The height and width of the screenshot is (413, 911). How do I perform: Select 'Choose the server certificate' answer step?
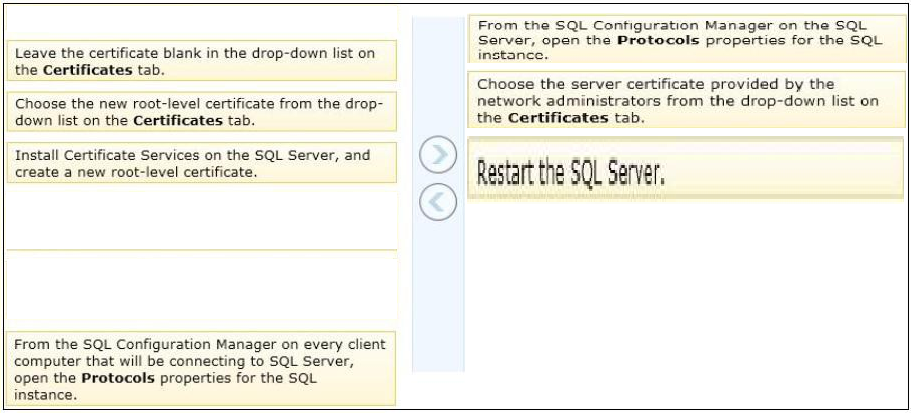pos(687,100)
